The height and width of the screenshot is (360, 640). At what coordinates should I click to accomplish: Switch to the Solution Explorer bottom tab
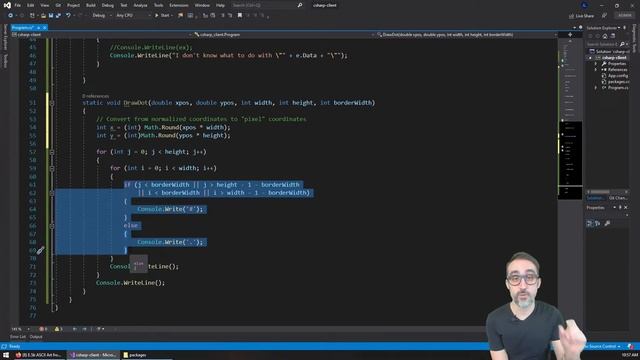pyautogui.click(x=596, y=198)
